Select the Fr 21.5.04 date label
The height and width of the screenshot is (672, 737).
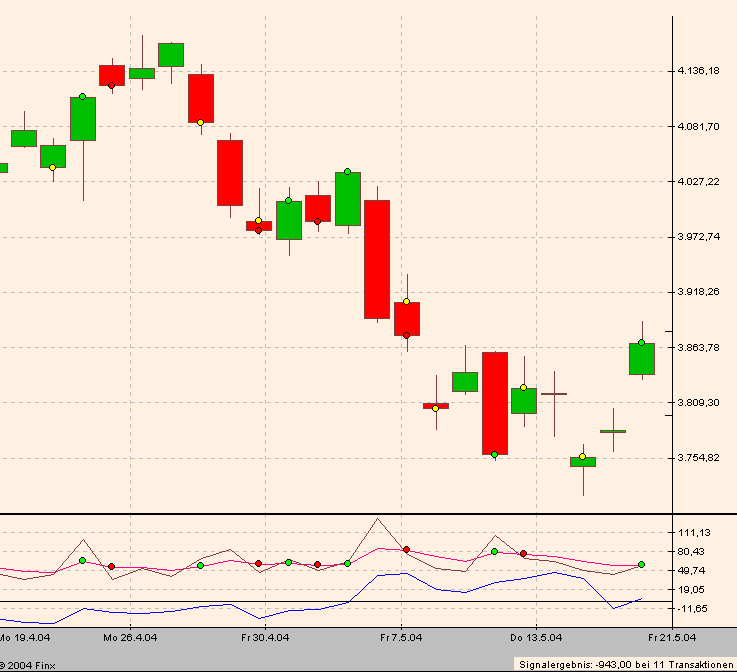672,638
